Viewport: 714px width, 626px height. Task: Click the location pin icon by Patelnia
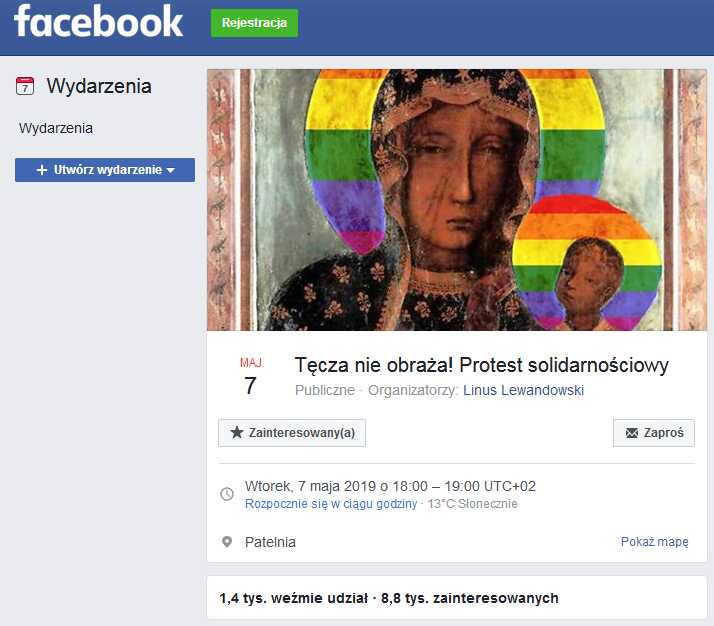(x=227, y=542)
